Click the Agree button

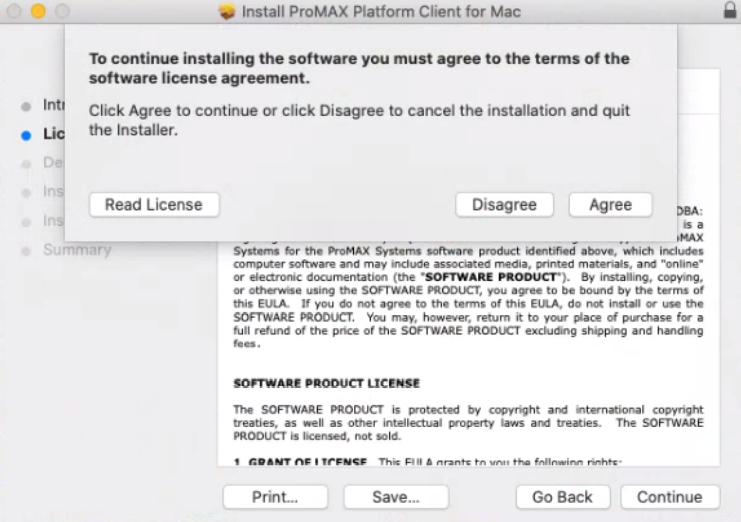click(611, 205)
